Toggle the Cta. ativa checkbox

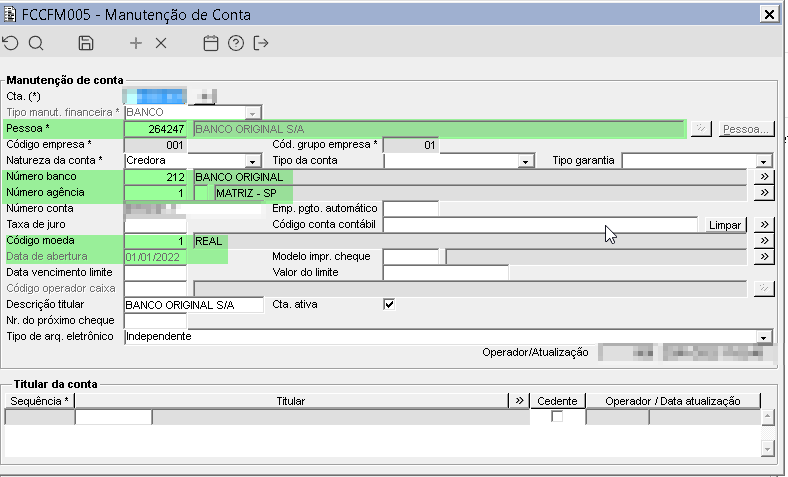tap(389, 304)
